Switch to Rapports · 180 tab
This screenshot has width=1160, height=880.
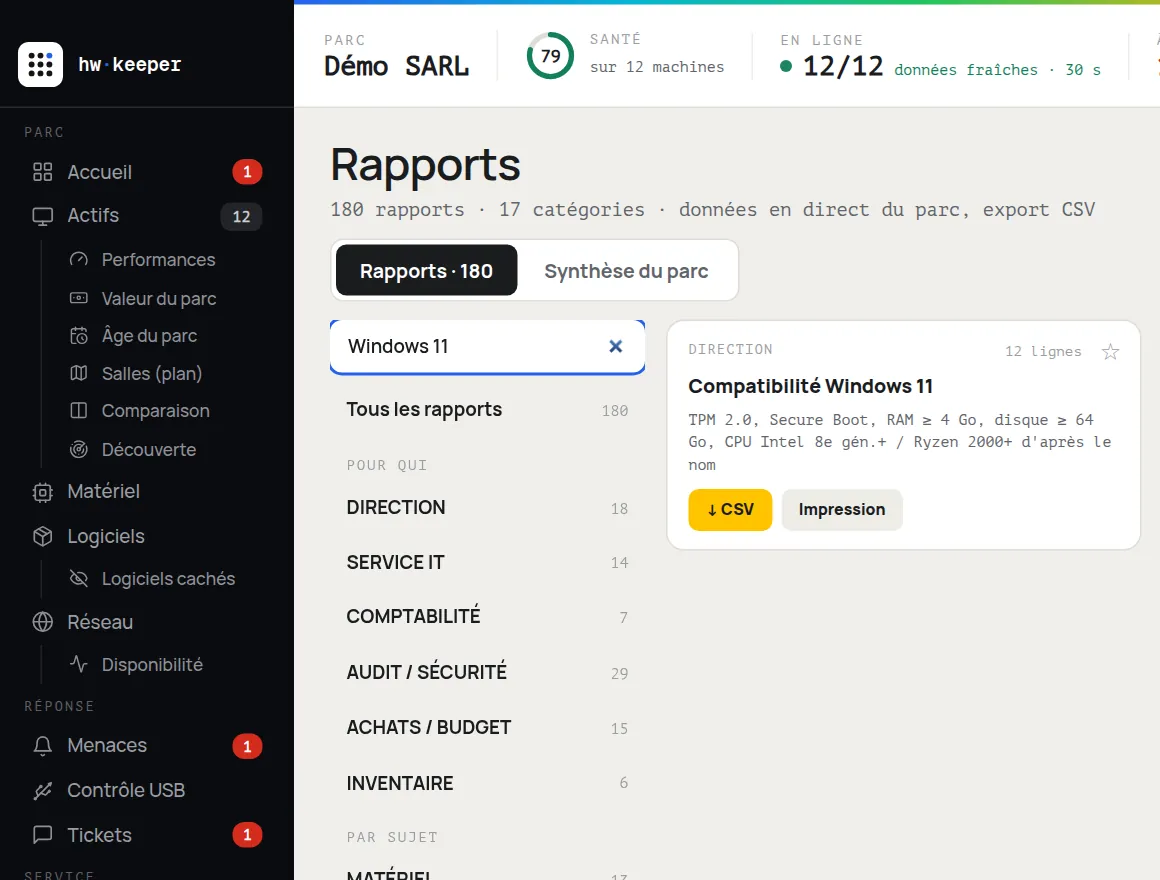pos(426,271)
